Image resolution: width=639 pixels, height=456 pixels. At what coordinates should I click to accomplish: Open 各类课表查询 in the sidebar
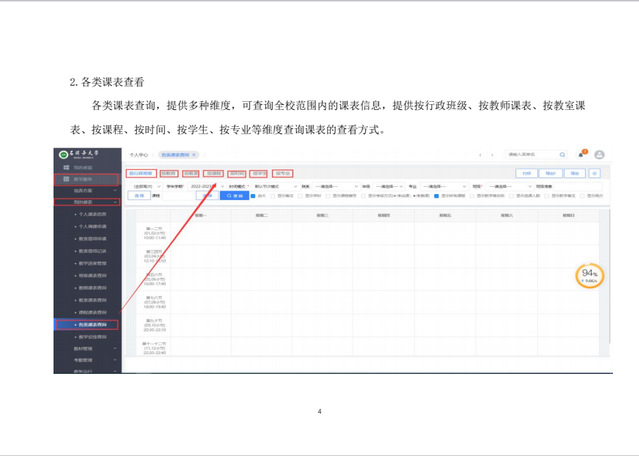(x=89, y=325)
